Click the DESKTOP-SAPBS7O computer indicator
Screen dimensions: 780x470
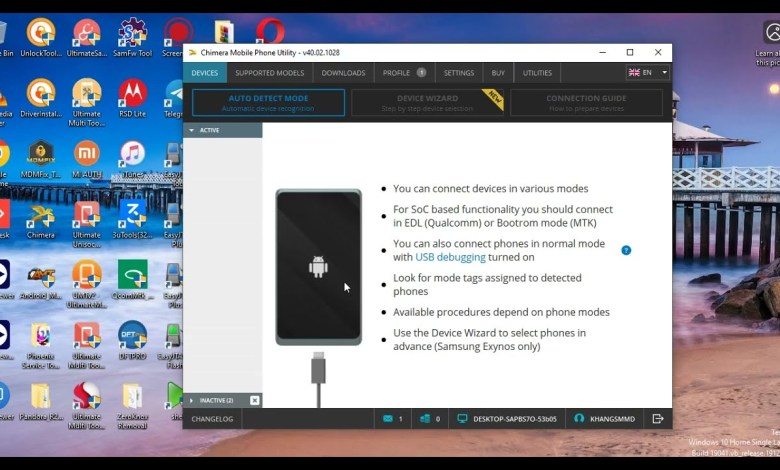507,419
